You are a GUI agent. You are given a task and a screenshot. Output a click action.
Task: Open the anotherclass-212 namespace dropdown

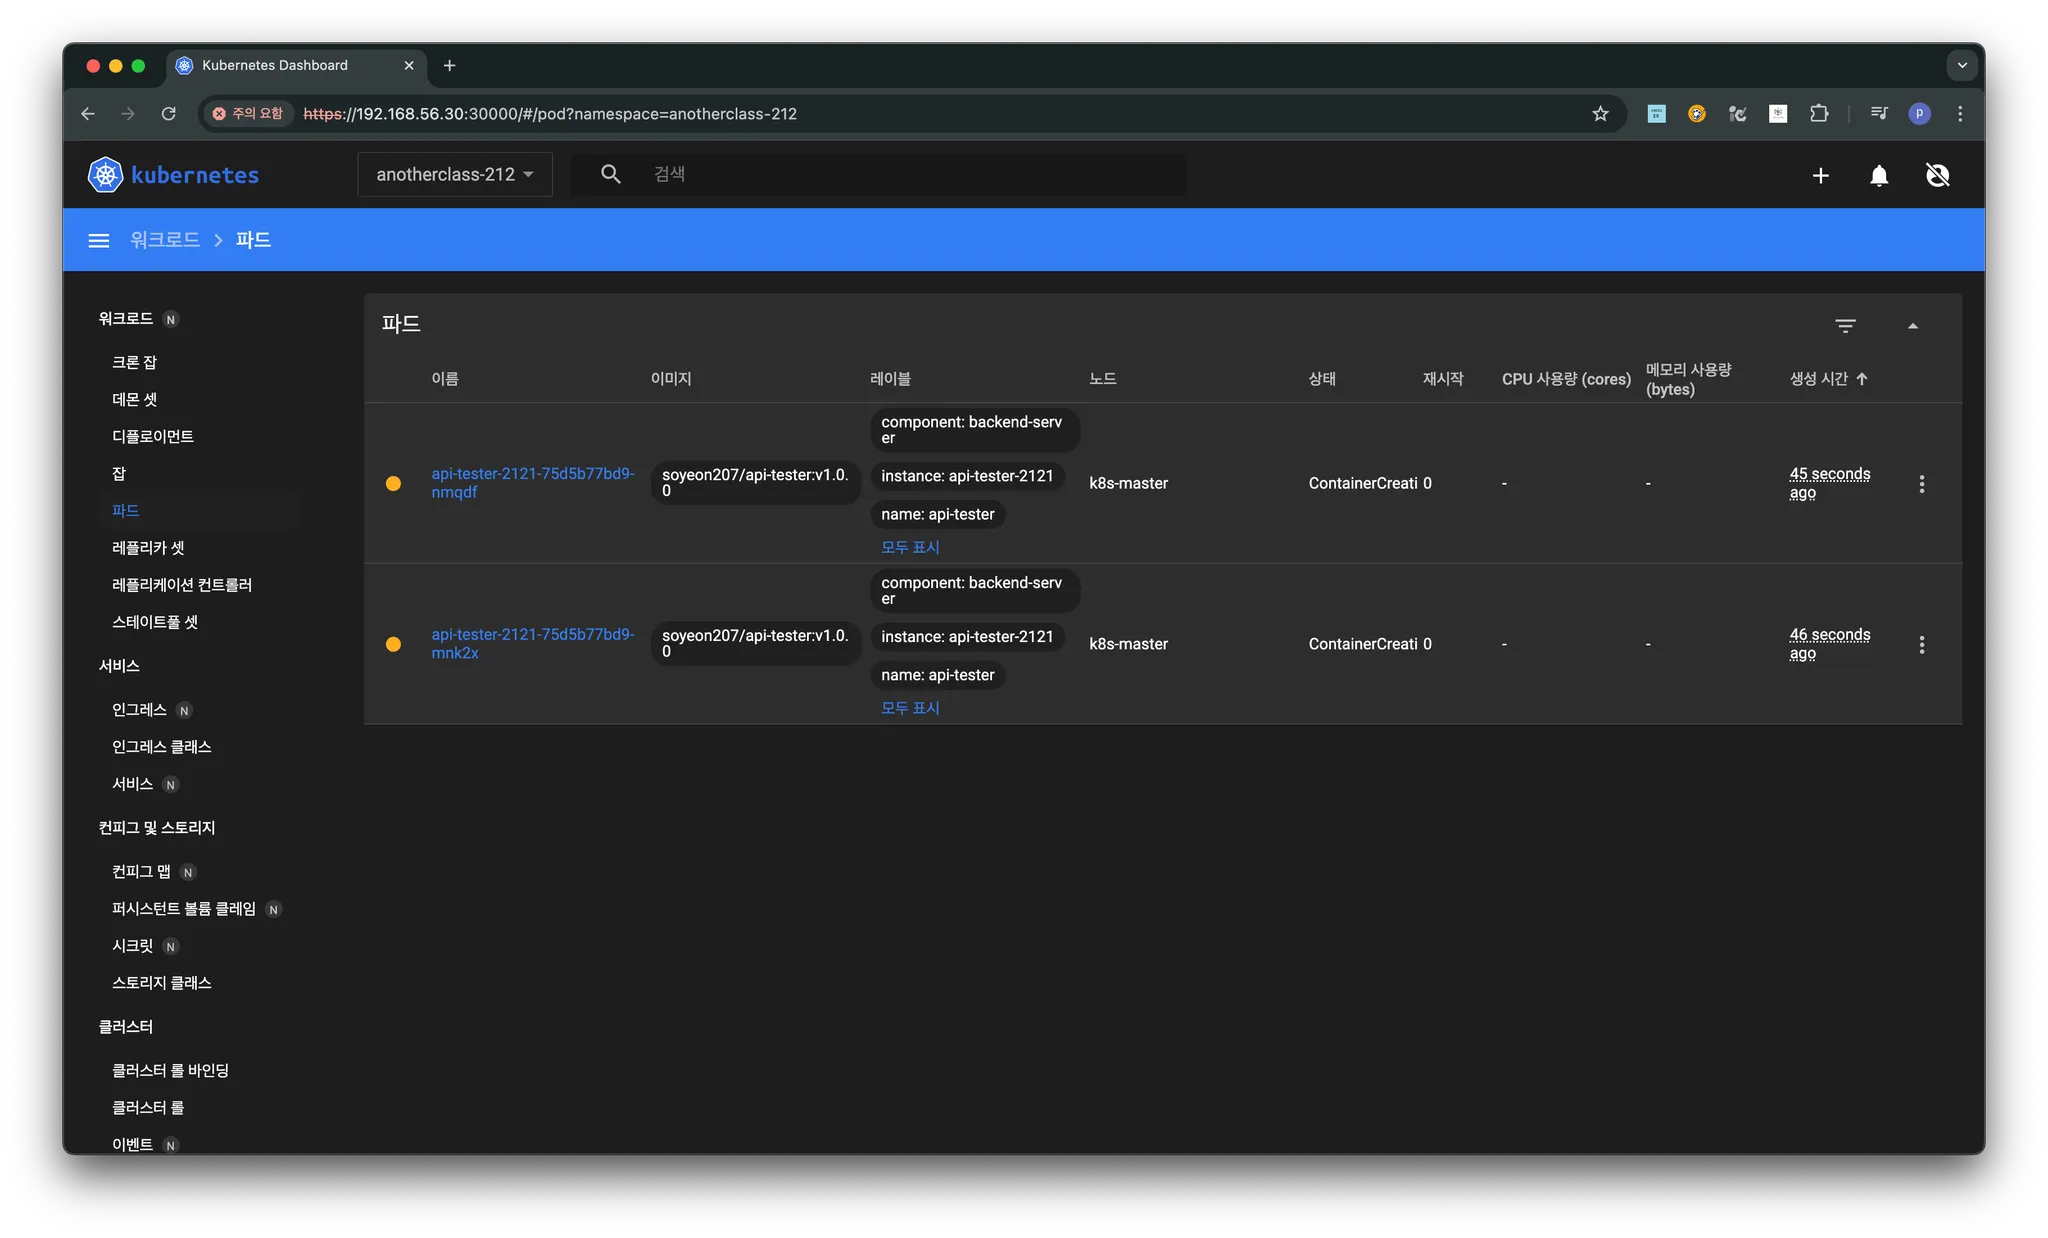click(x=454, y=175)
